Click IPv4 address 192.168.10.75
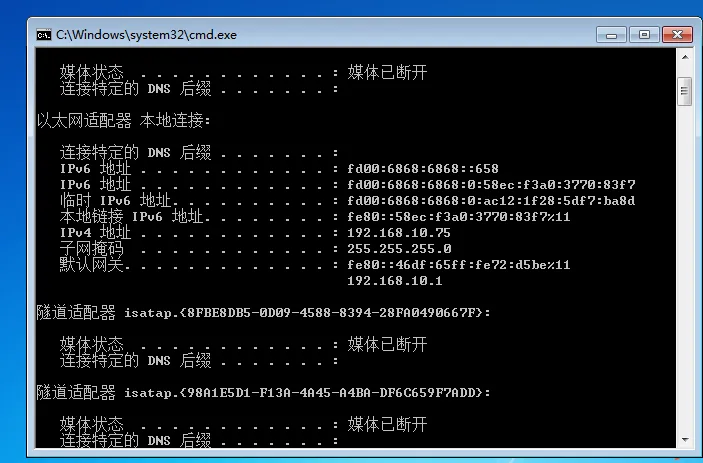Image resolution: width=703 pixels, height=463 pixels. click(399, 233)
